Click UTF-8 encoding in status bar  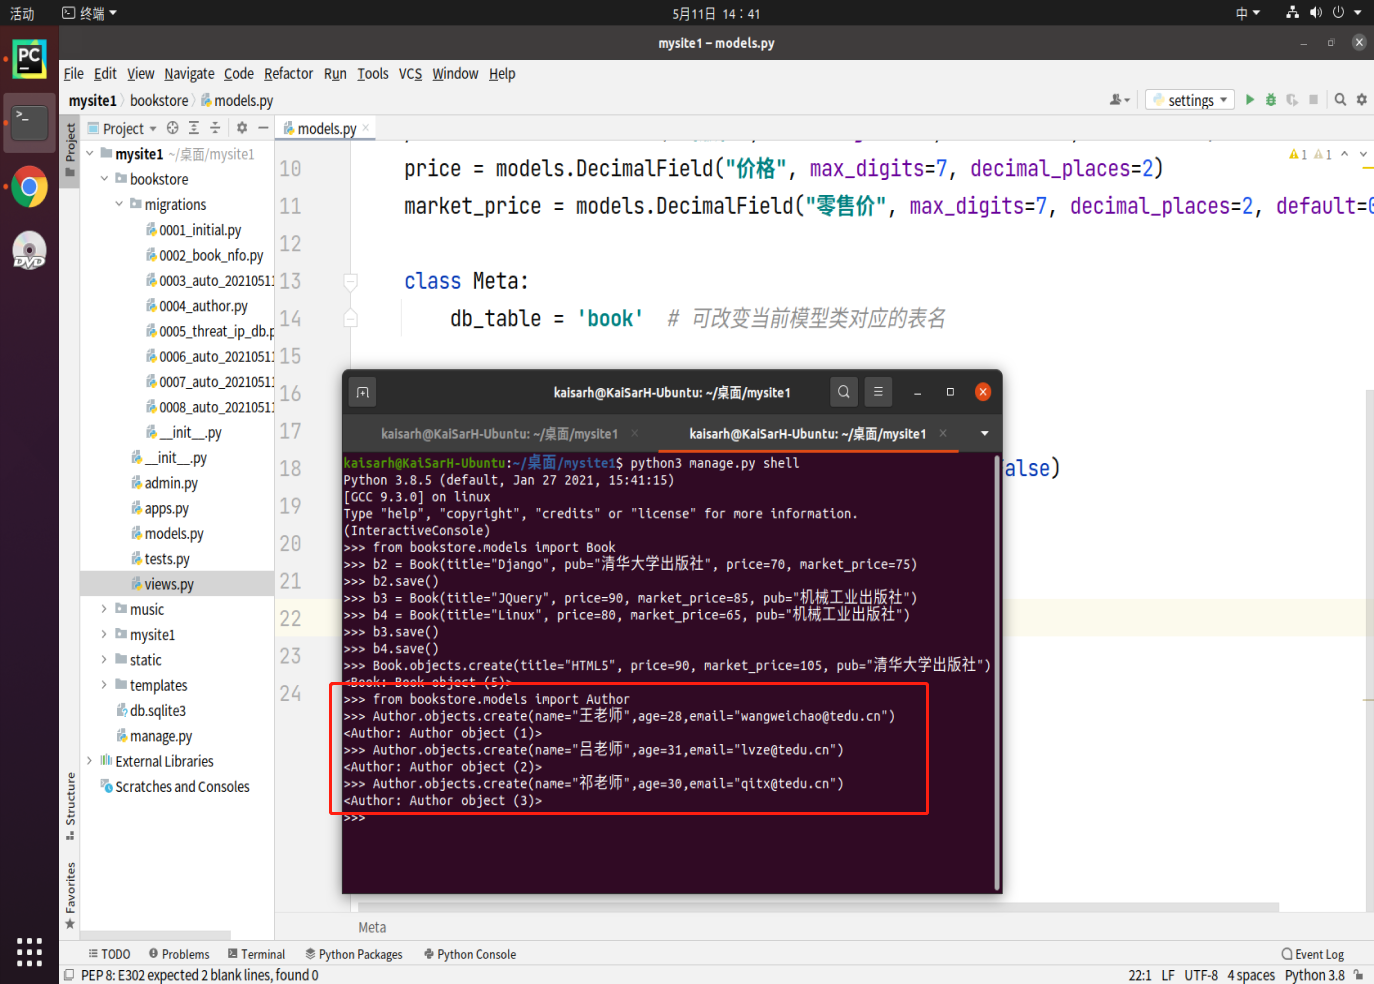(x=1201, y=975)
